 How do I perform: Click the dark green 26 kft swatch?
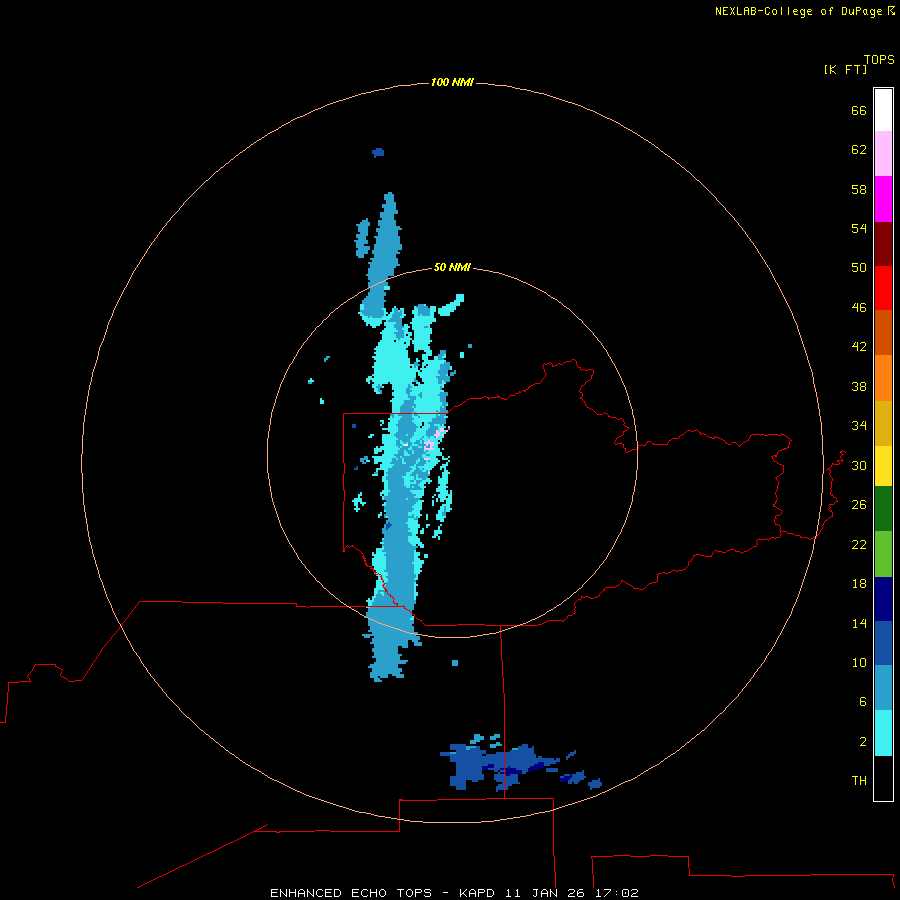[x=883, y=509]
